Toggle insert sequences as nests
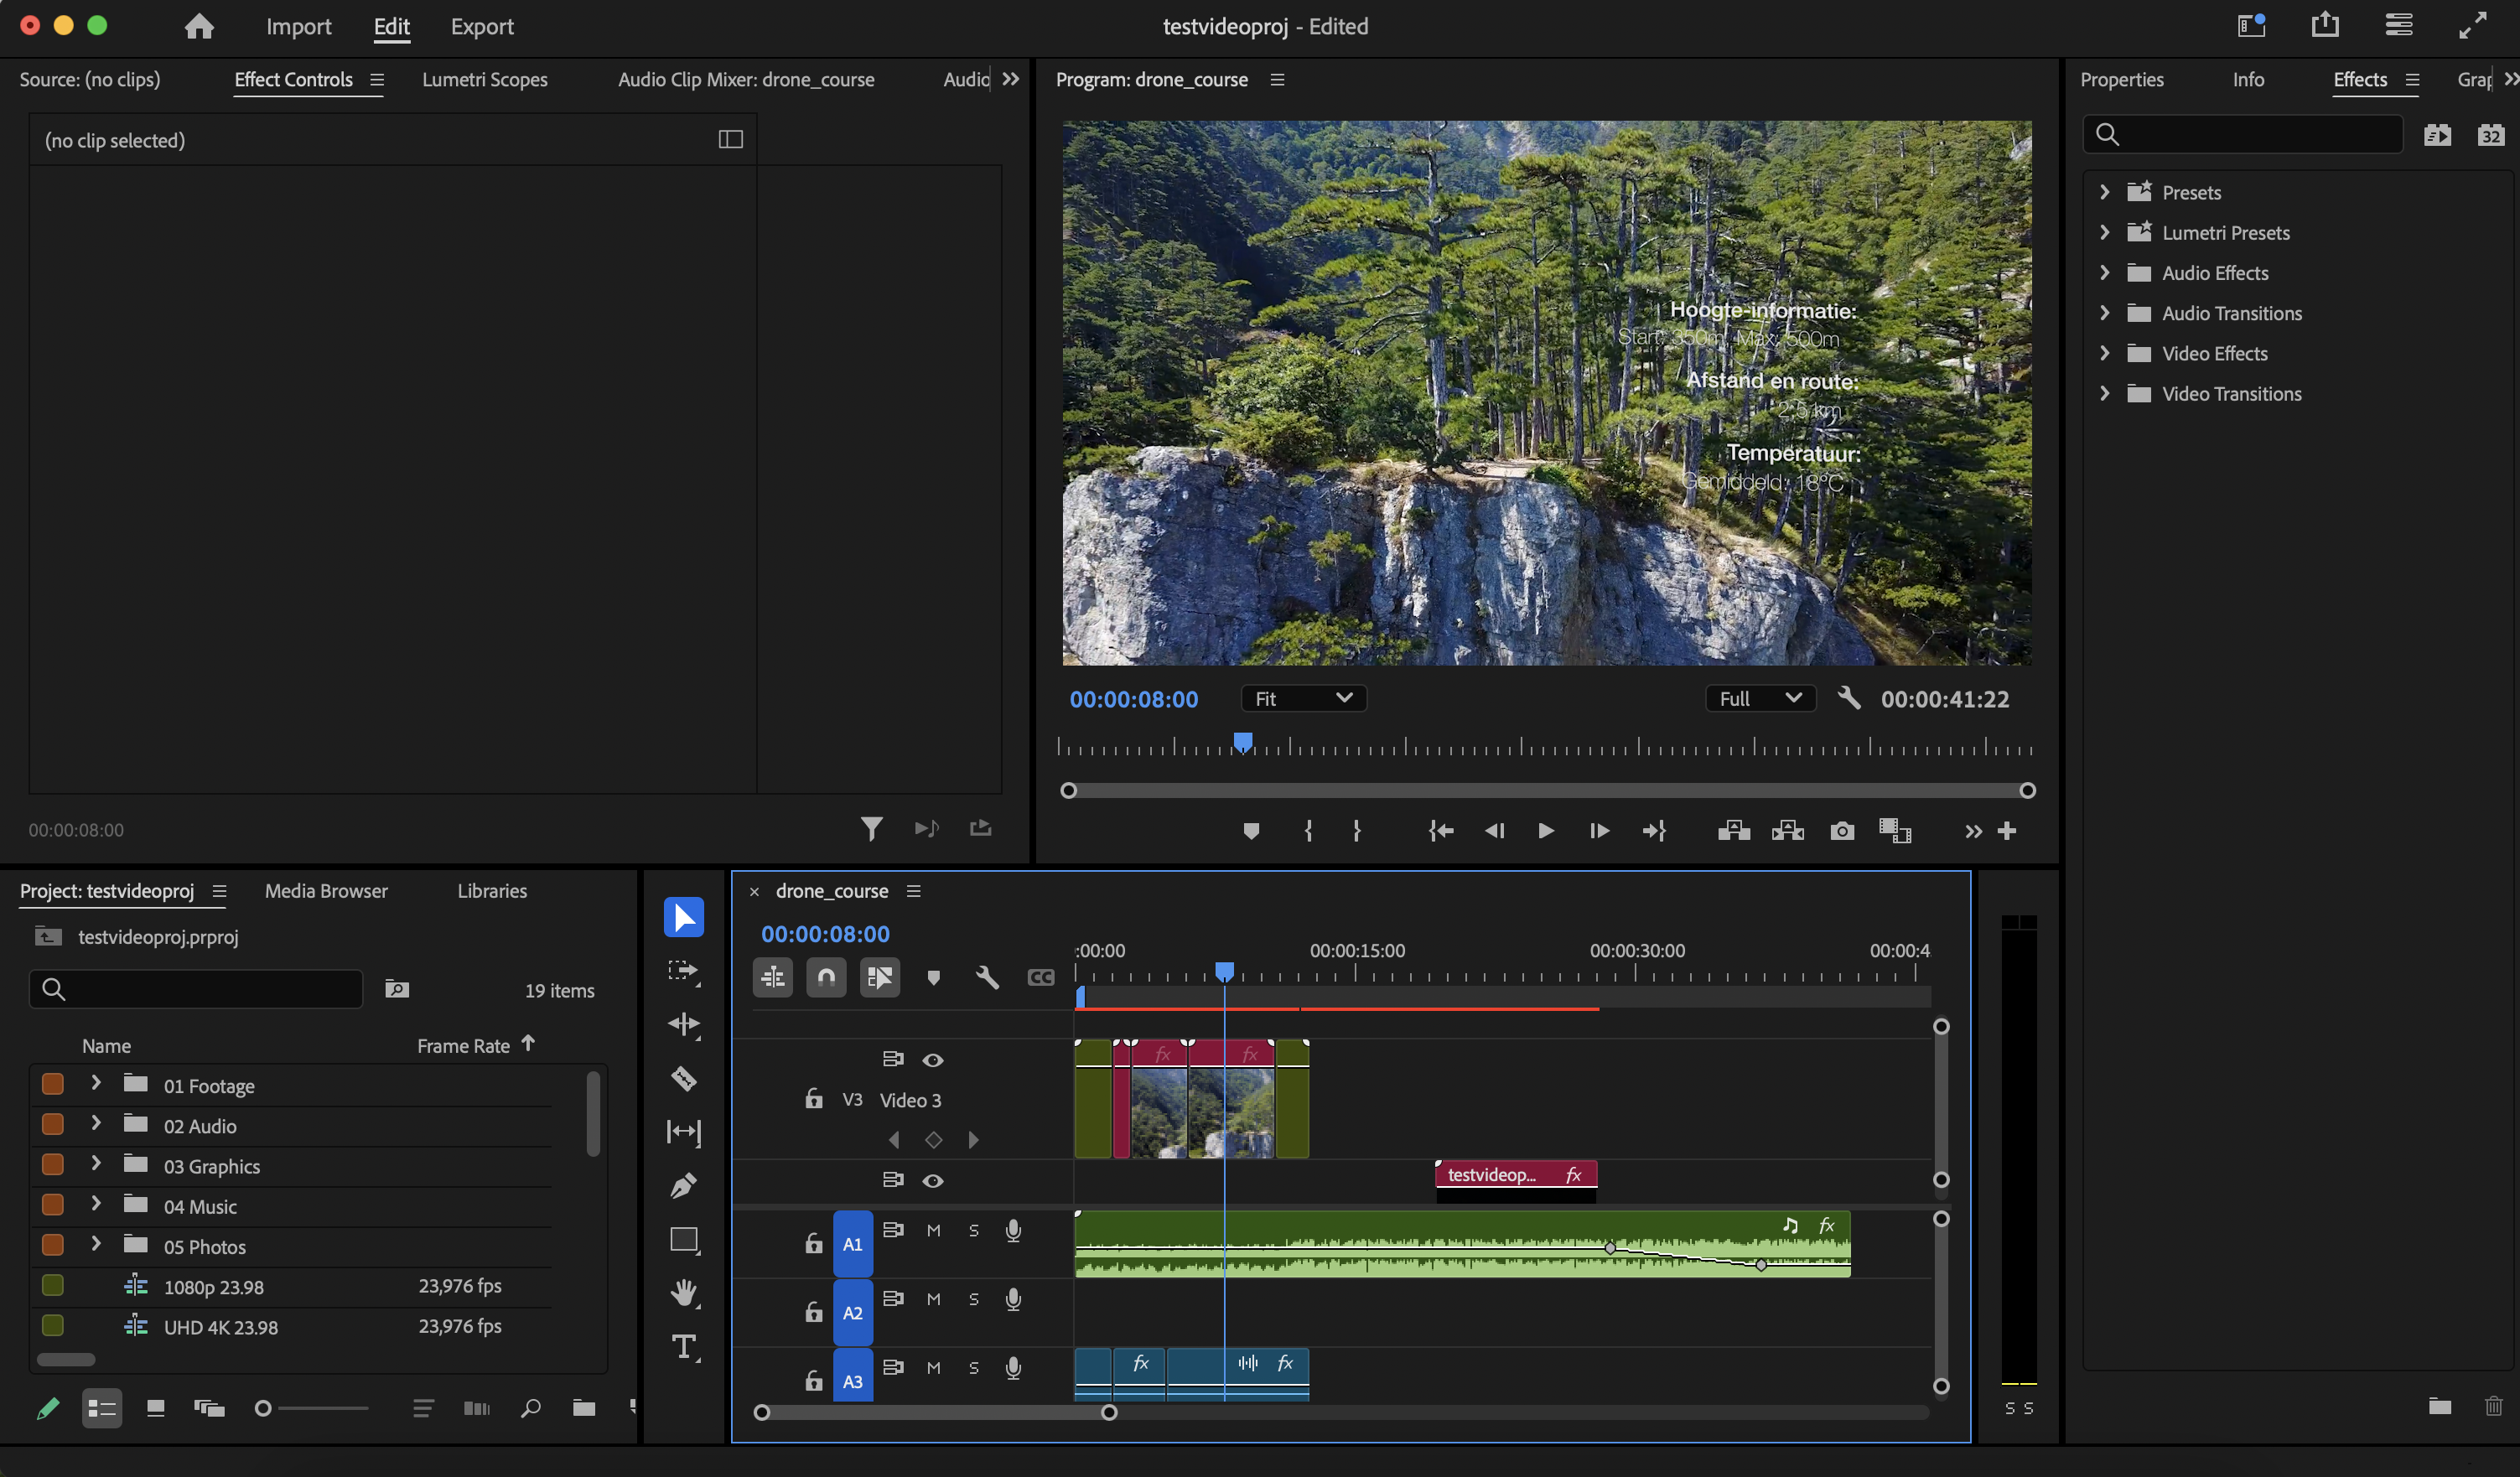The image size is (2520, 1477). (773, 977)
